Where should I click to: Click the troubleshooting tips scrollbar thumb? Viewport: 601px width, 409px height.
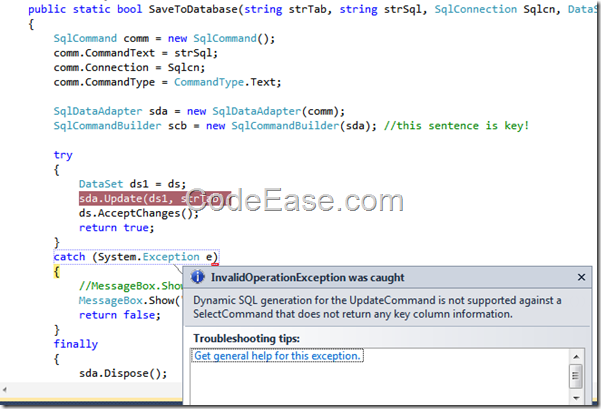(576, 376)
